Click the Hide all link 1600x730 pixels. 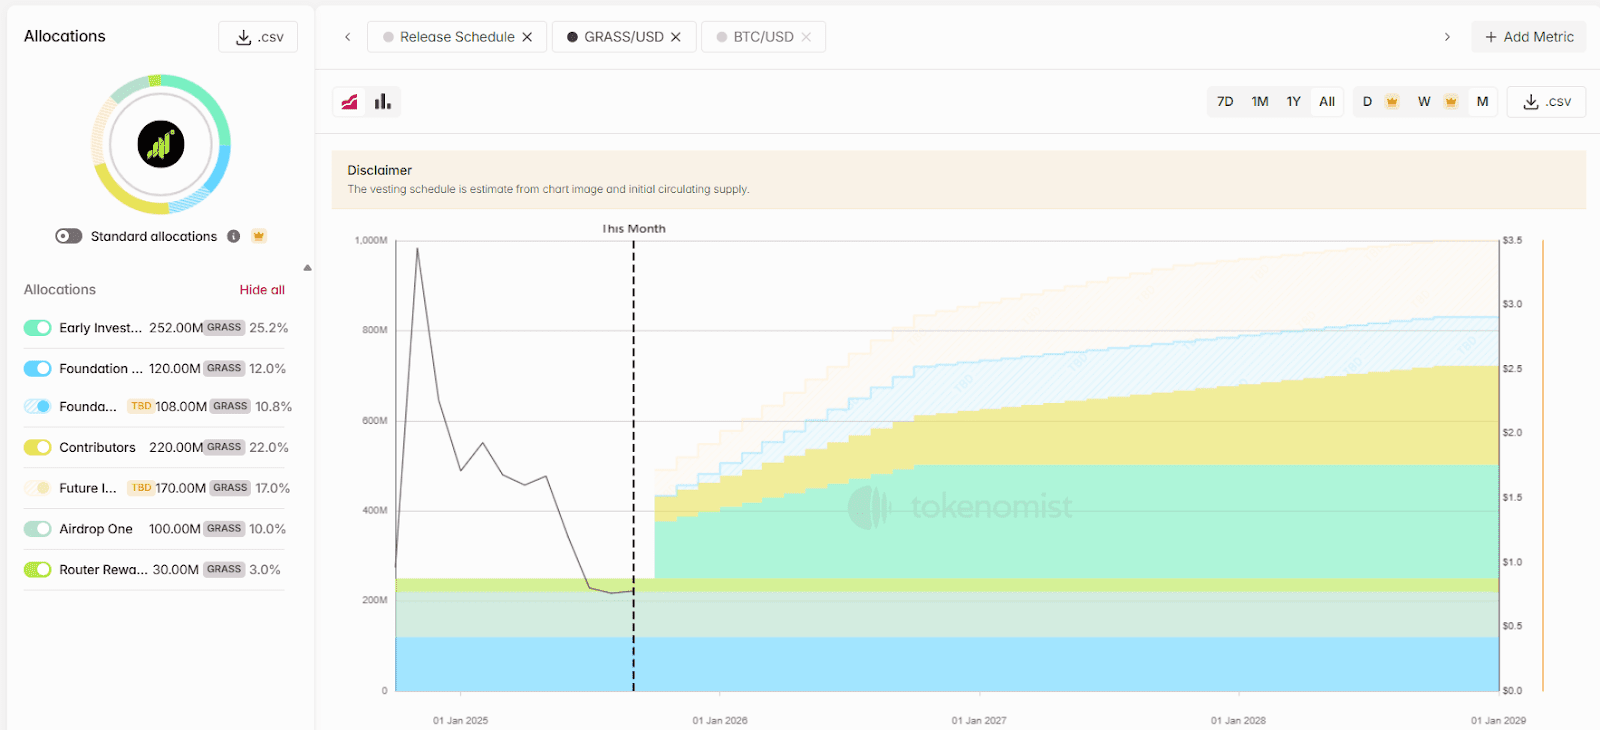coord(262,290)
